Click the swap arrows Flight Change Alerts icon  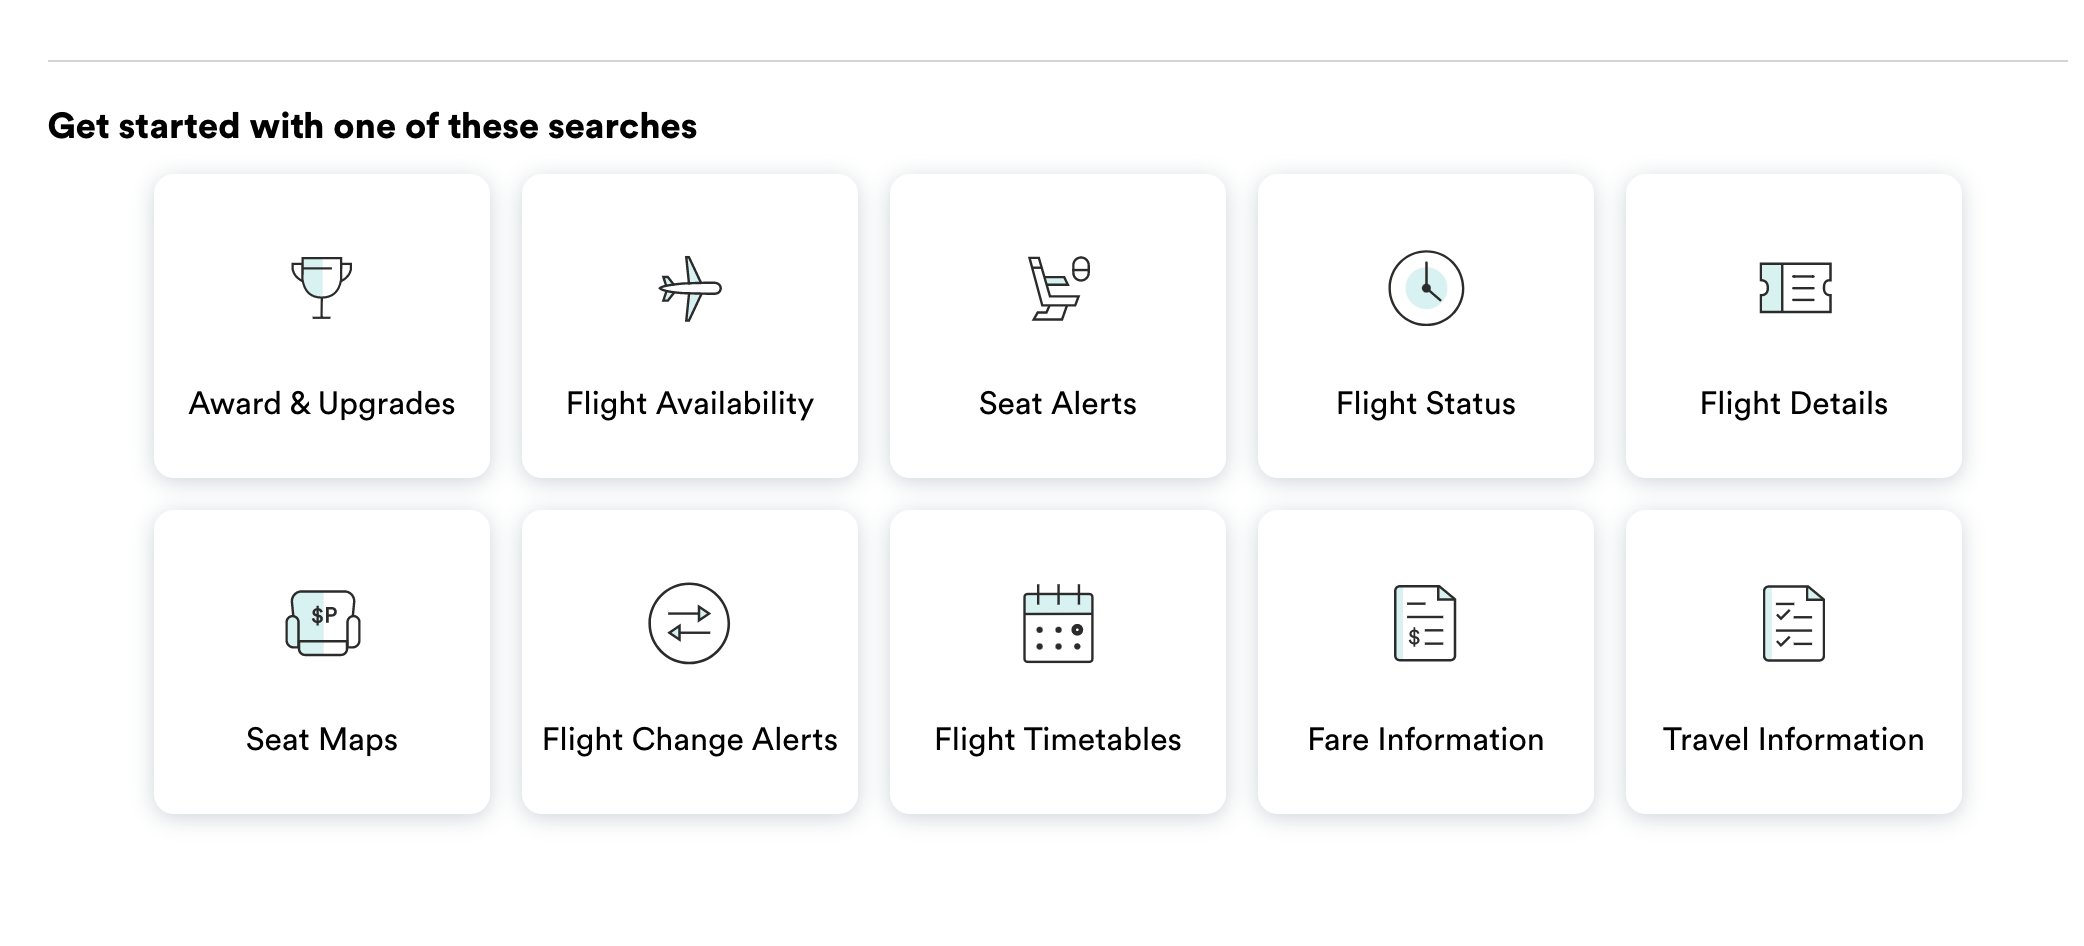pyautogui.click(x=689, y=623)
